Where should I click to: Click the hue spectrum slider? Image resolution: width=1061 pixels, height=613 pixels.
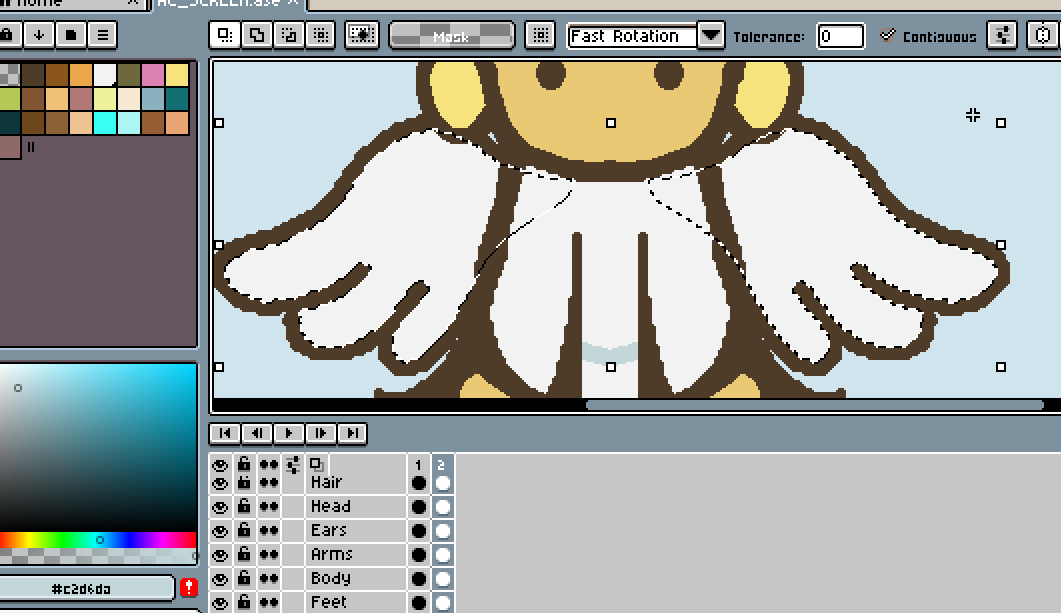click(98, 540)
